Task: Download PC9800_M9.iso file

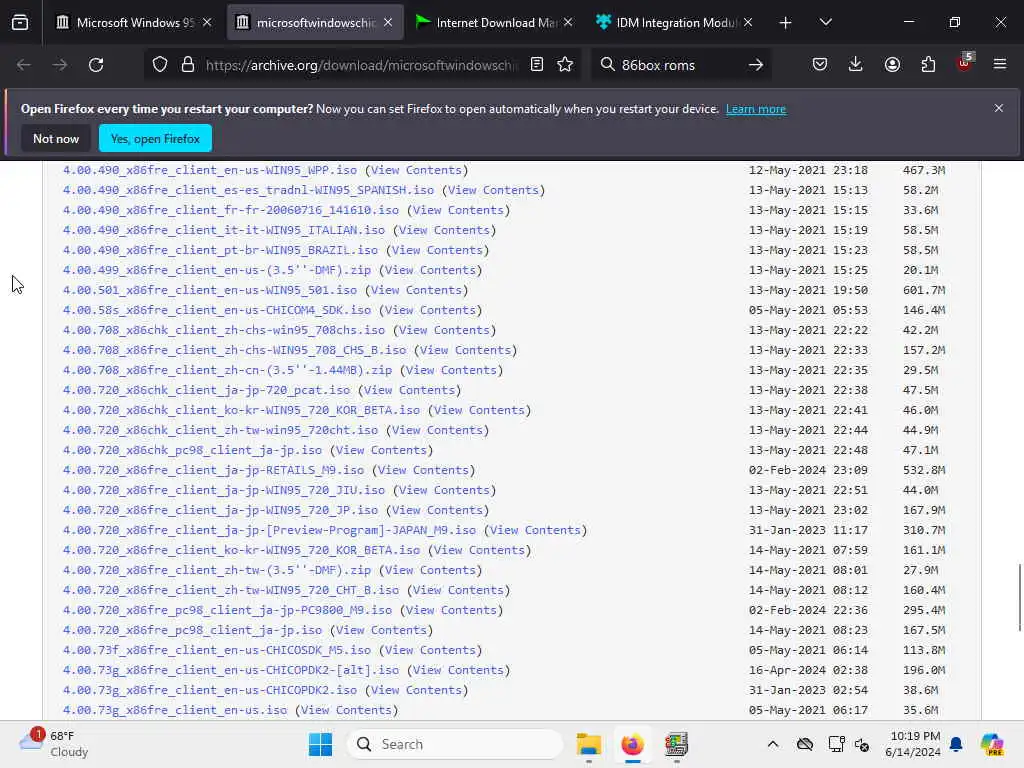Action: [227, 610]
